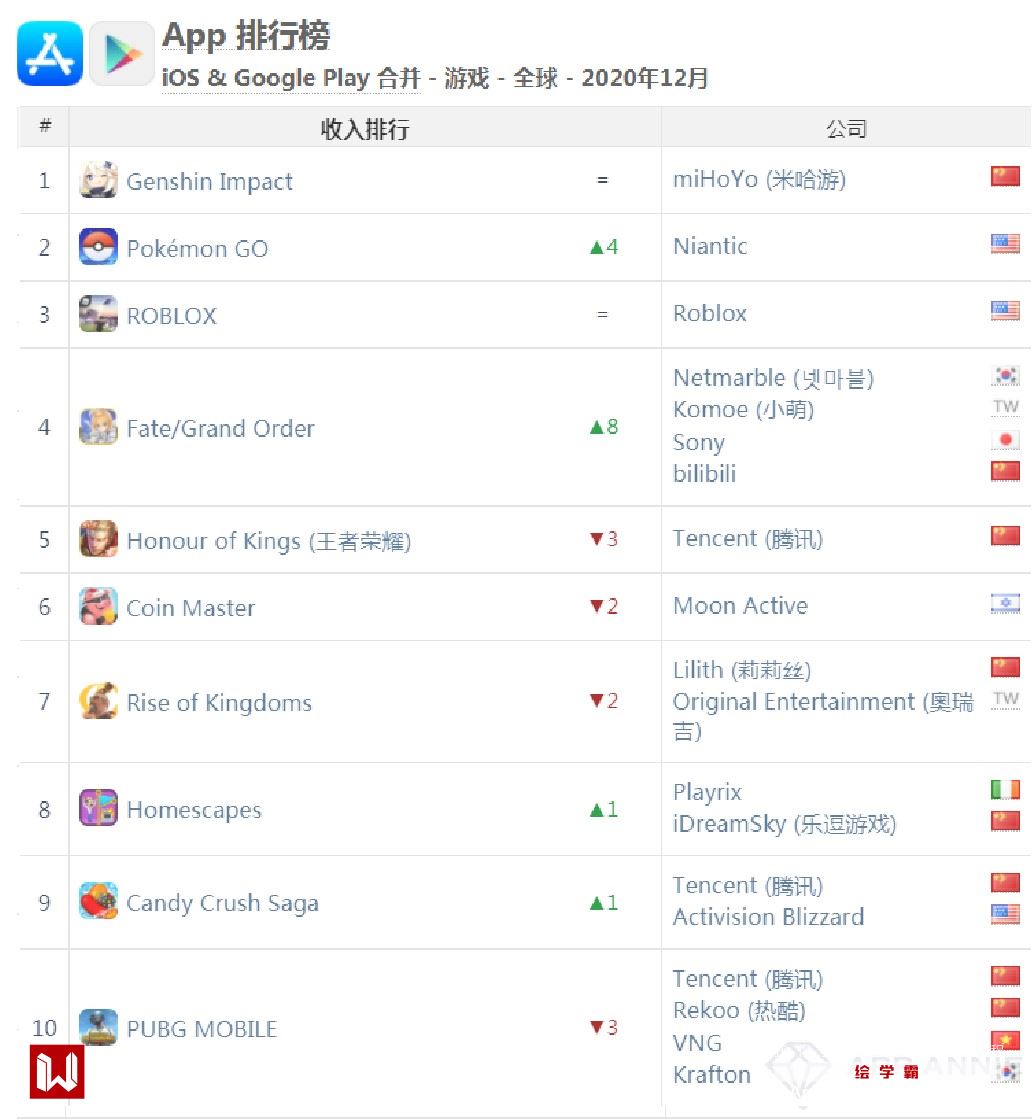Open the VNG company link
This screenshot has width=1034, height=1120.
tap(697, 1044)
